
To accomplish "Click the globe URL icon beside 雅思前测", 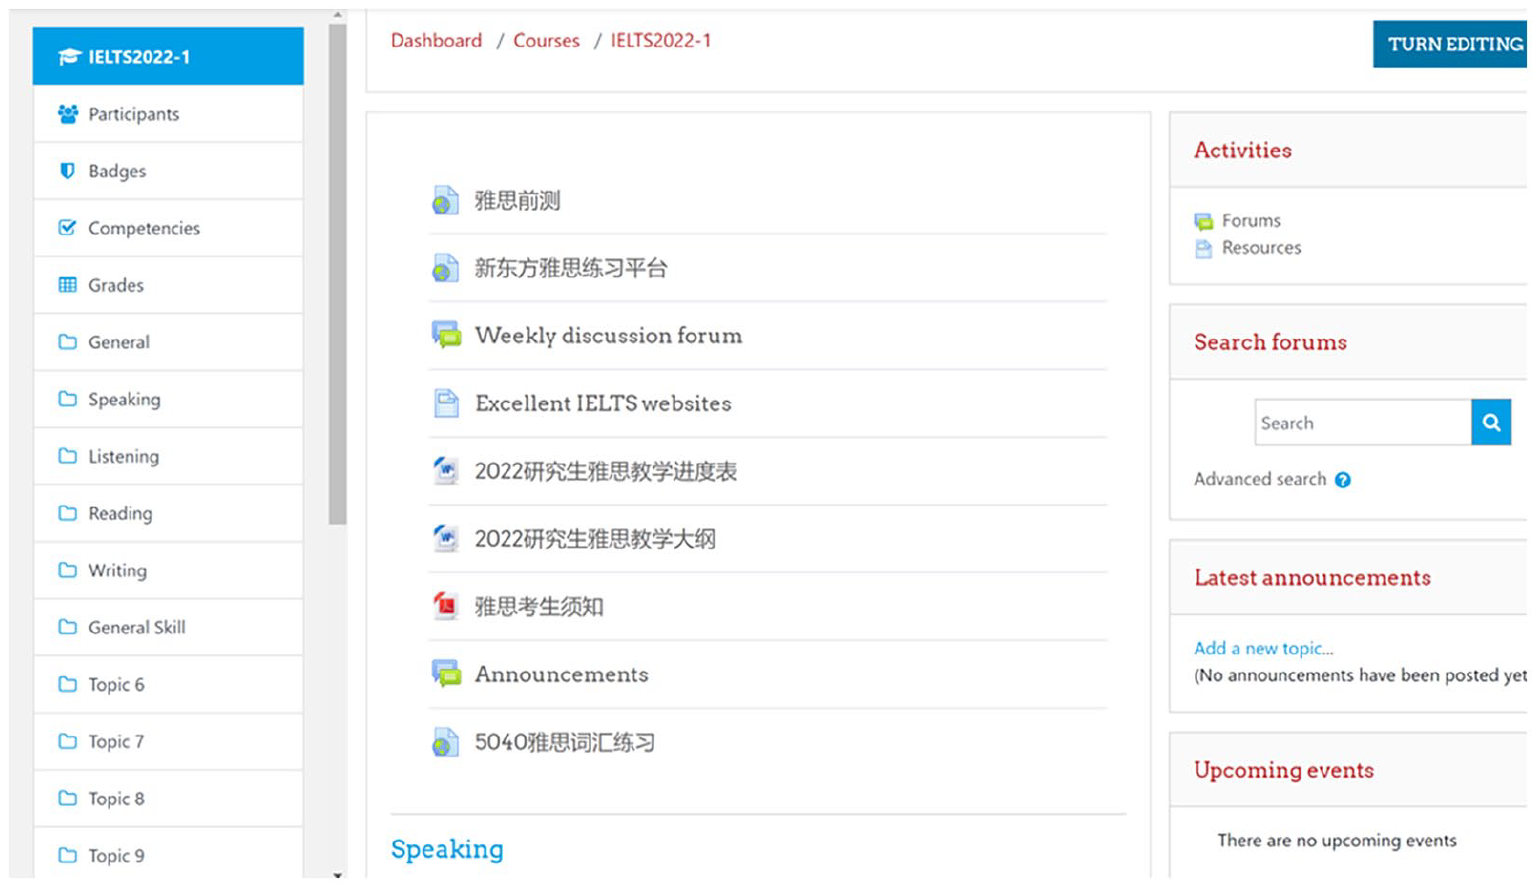I will pos(445,200).
